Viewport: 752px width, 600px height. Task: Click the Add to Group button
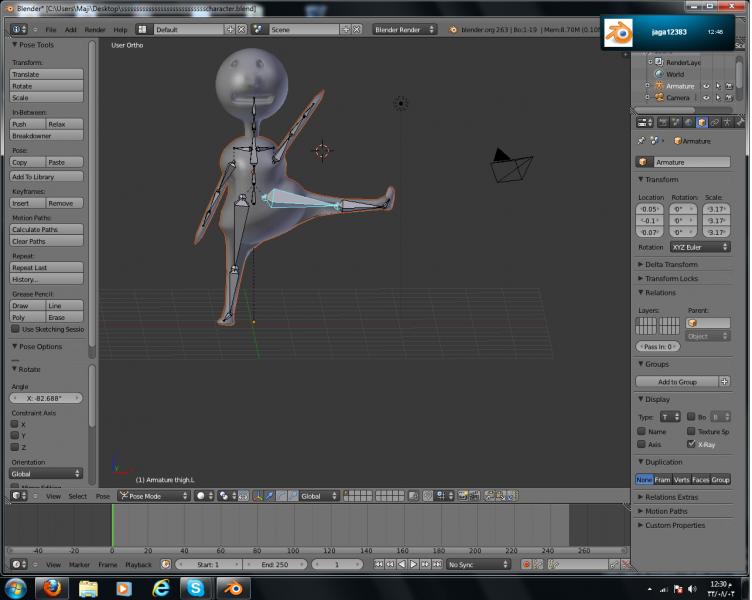677,382
